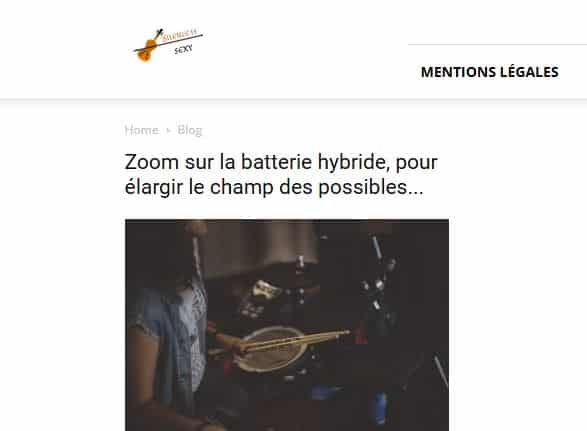
Task: Click the title line 'élargir le champ des possibles'
Action: (274, 187)
